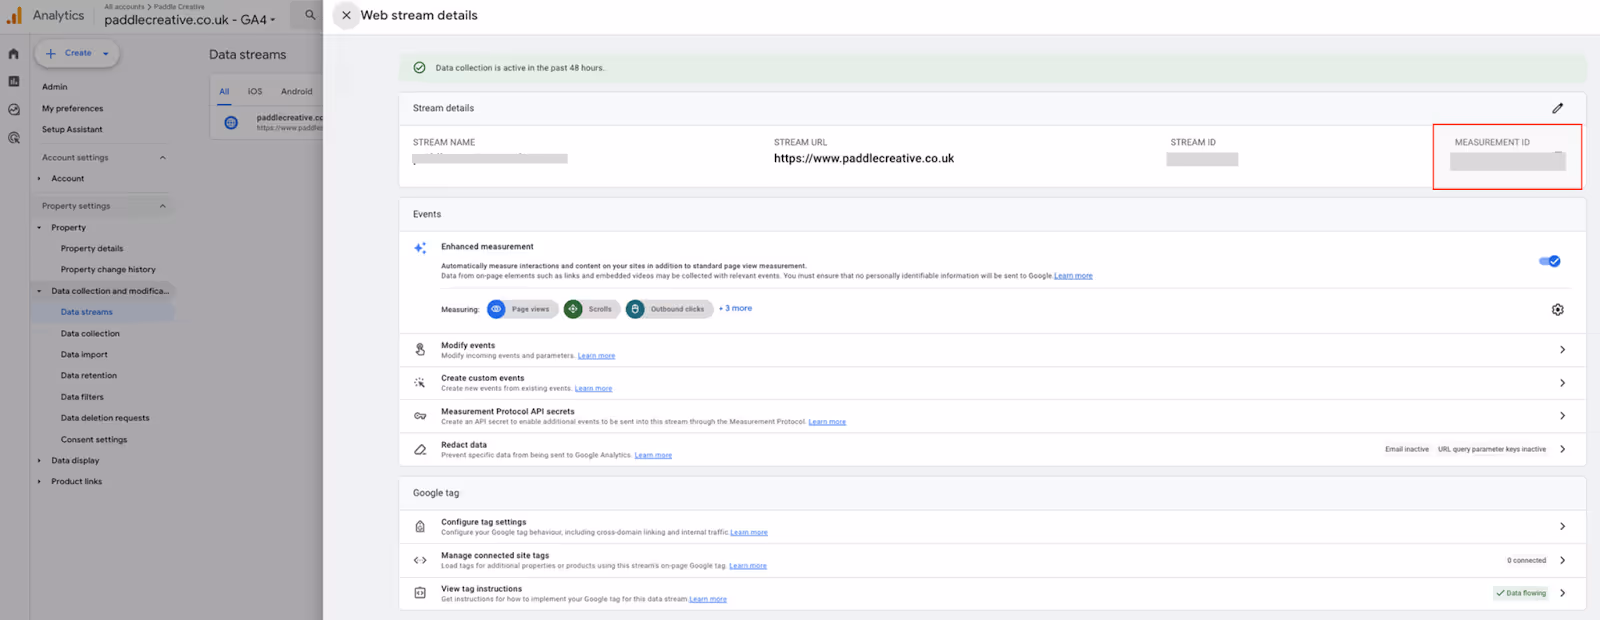Screen dimensions: 1600x620
Task: Click the stream URL https://www.paddlecreative.co.uk
Action: coord(864,158)
